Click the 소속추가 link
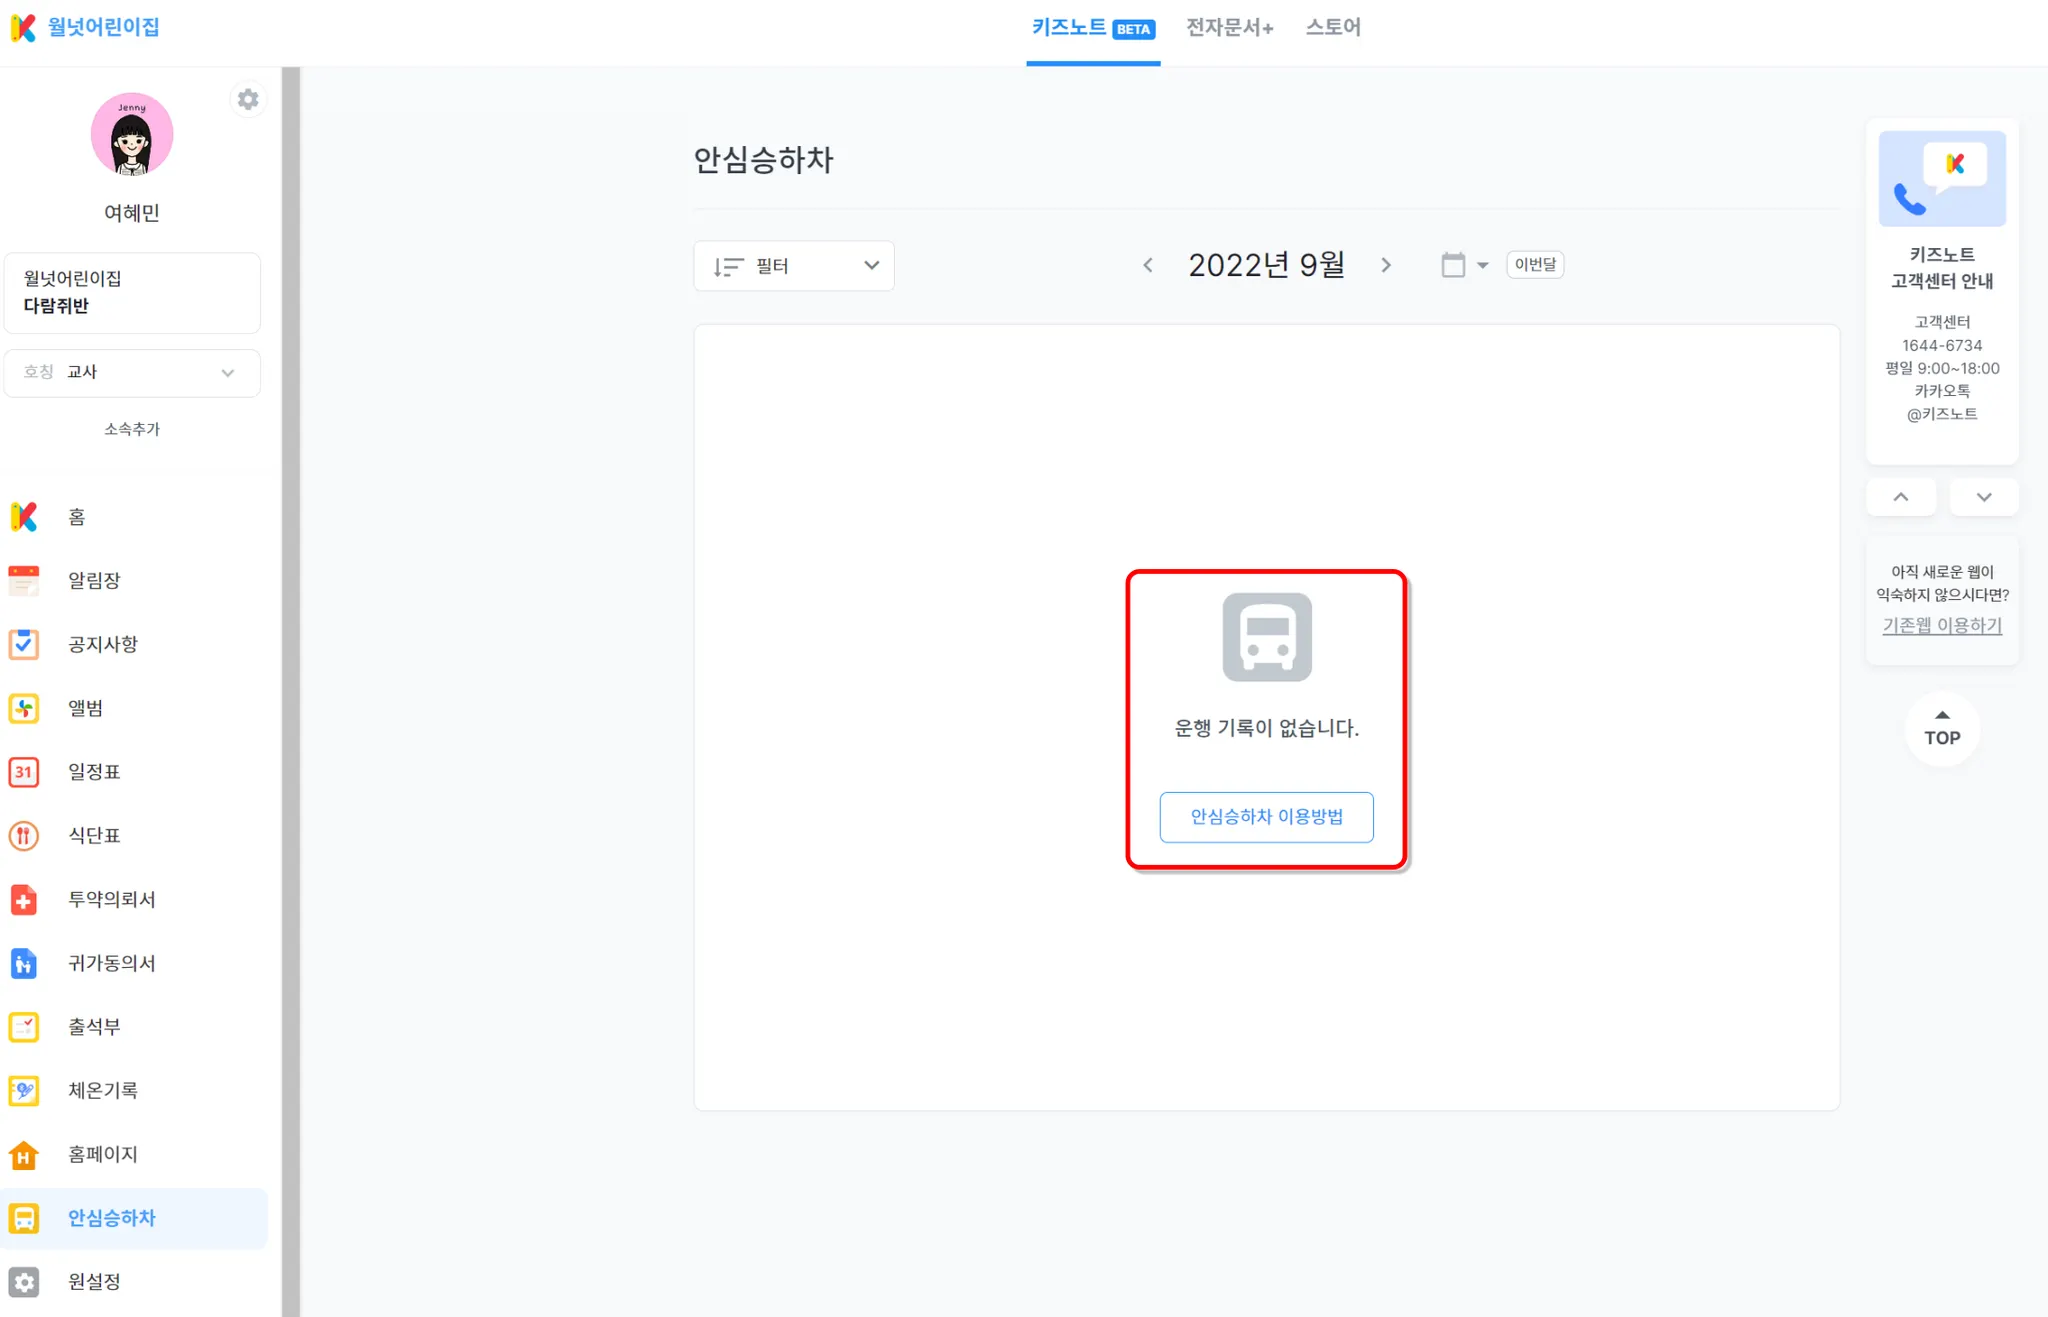This screenshot has height=1317, width=2048. point(132,429)
